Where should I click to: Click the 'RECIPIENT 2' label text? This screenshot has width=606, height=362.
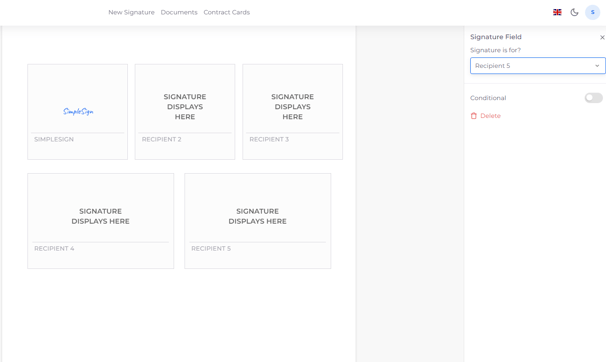point(161,139)
